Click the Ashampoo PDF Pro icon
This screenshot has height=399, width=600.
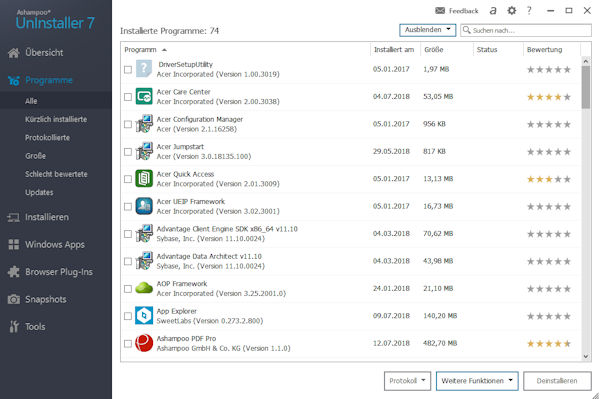(x=144, y=343)
